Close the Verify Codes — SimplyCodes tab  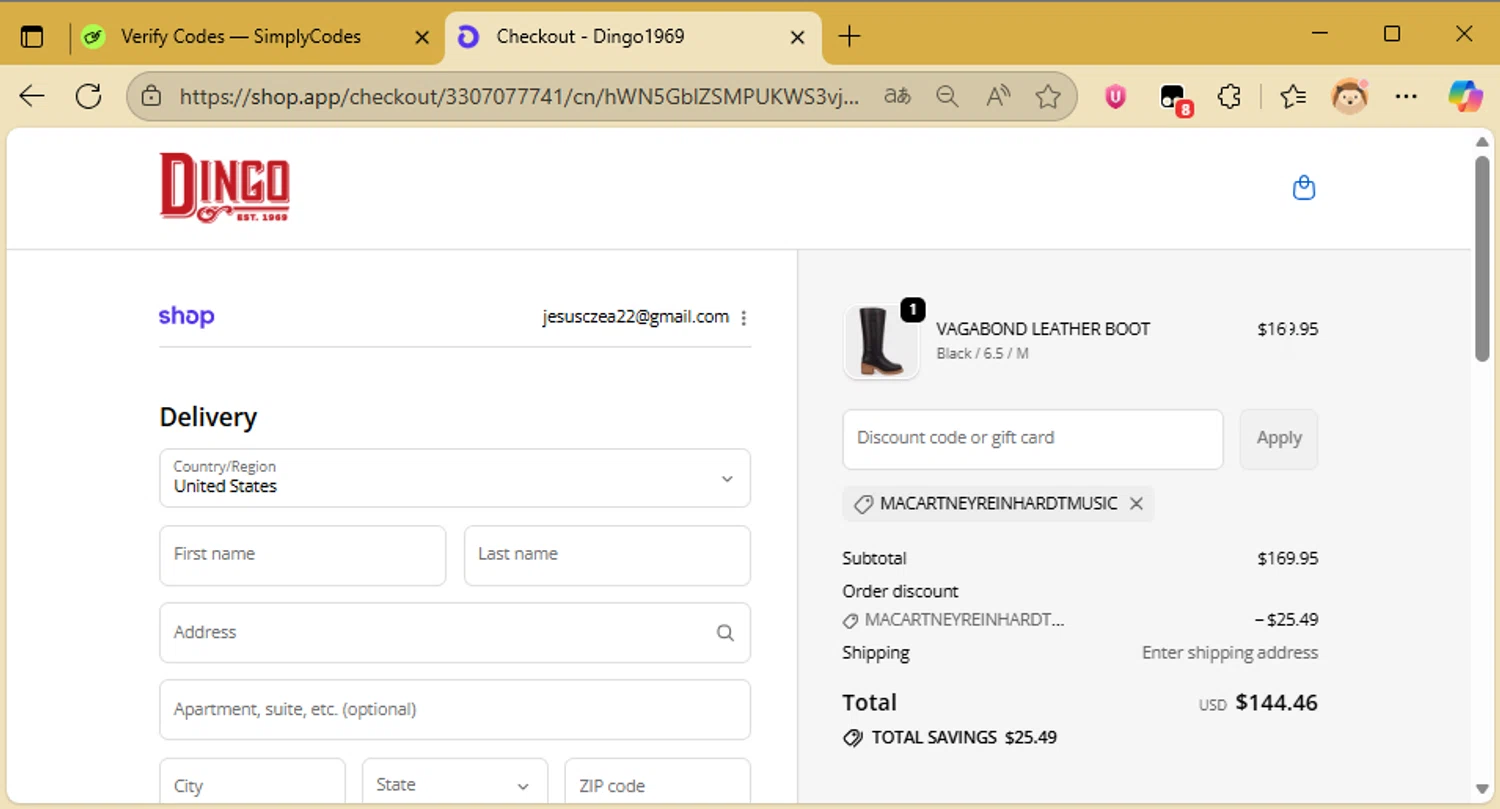pos(422,37)
